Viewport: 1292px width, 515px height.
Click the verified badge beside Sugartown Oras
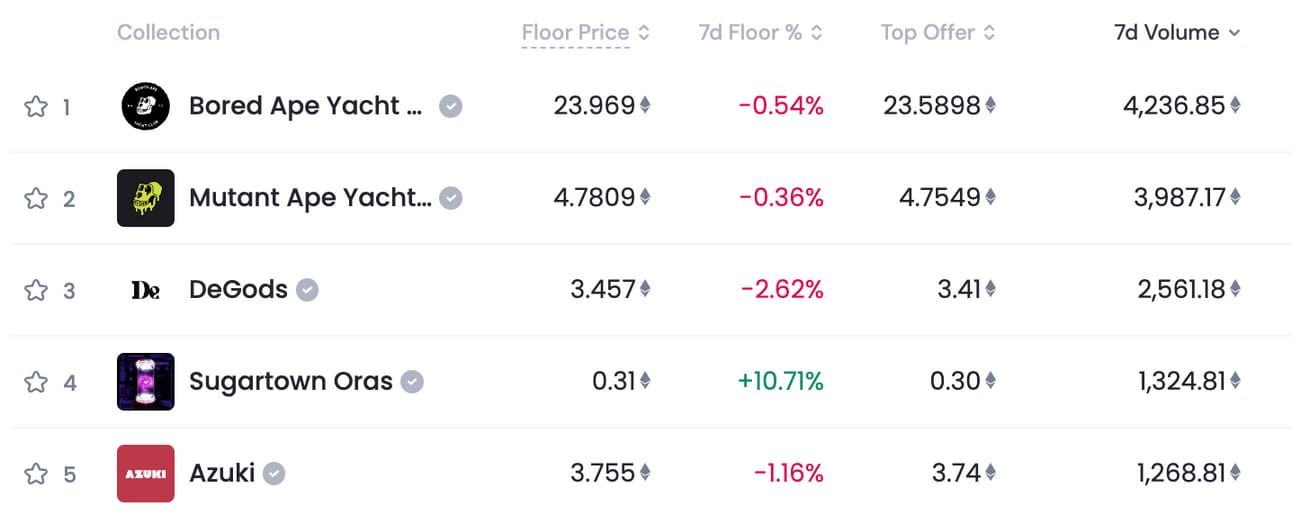tap(412, 382)
